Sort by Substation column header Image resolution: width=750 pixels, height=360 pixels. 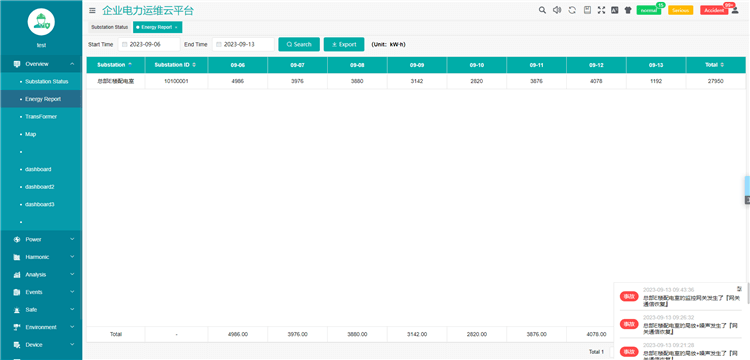pos(115,65)
